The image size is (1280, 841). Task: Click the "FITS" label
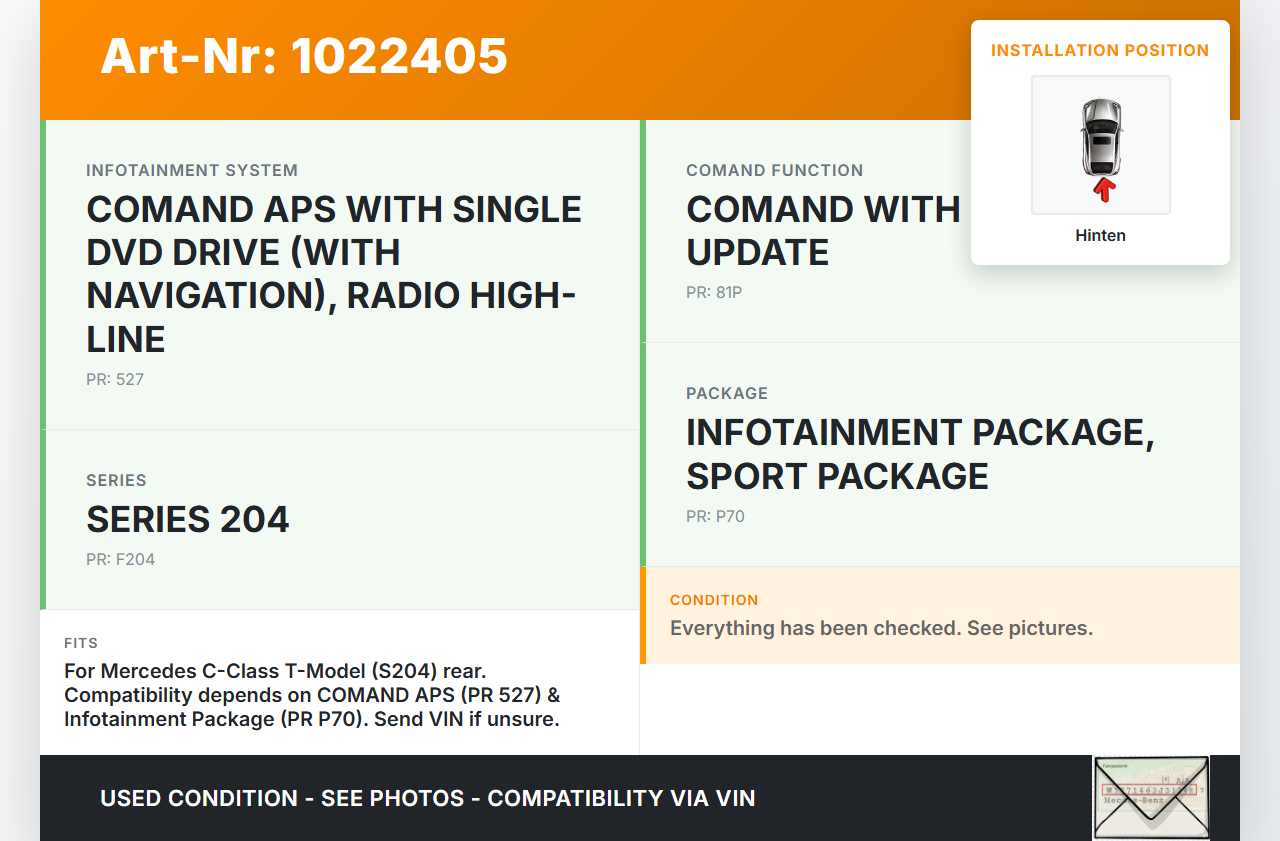click(x=81, y=643)
